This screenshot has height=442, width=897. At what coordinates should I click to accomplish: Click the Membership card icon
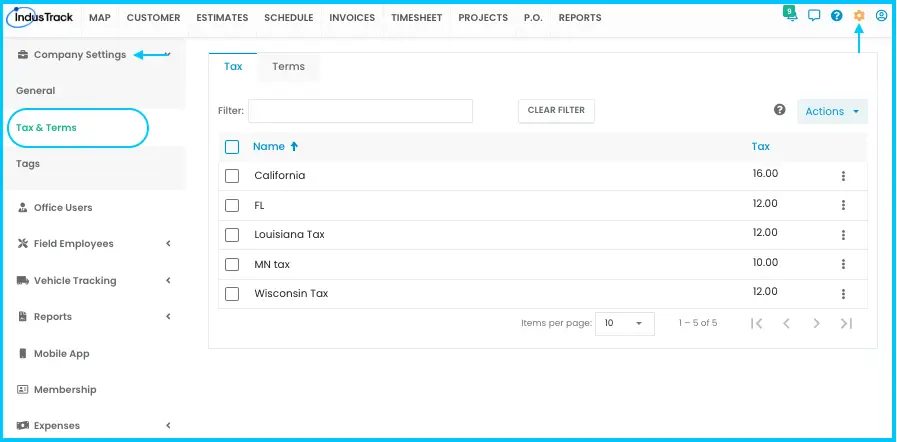pos(23,389)
